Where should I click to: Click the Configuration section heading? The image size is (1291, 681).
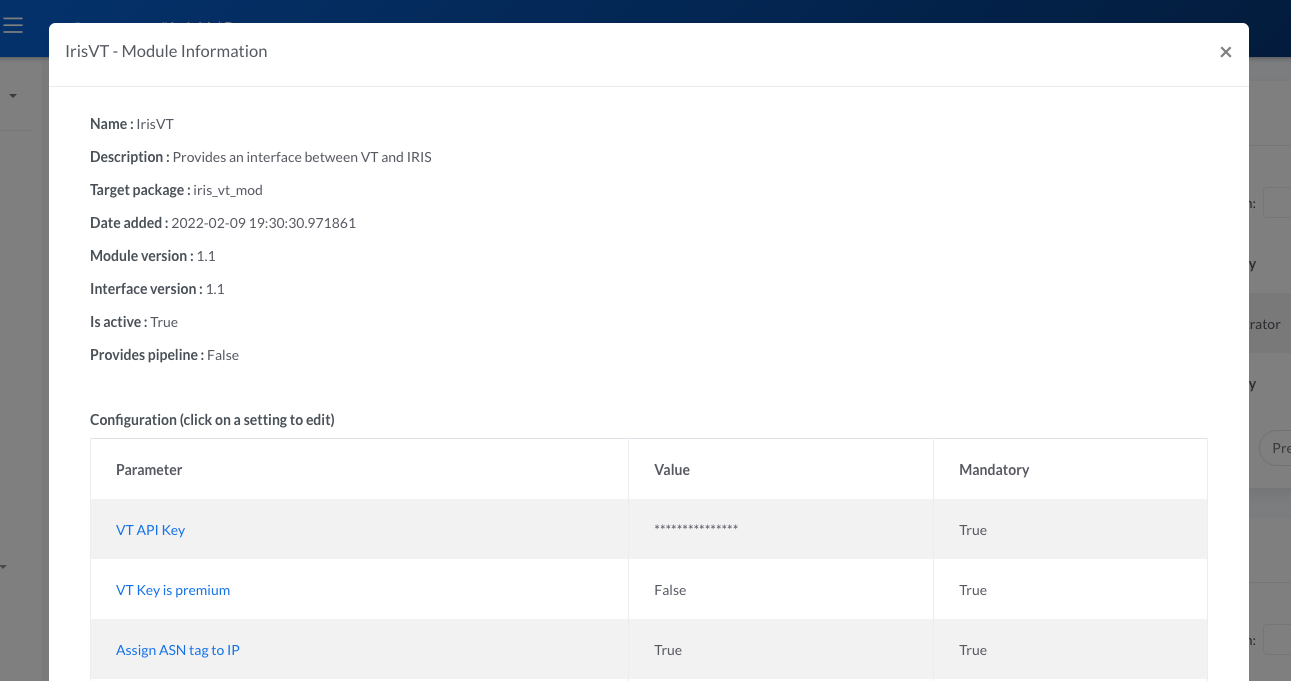212,420
